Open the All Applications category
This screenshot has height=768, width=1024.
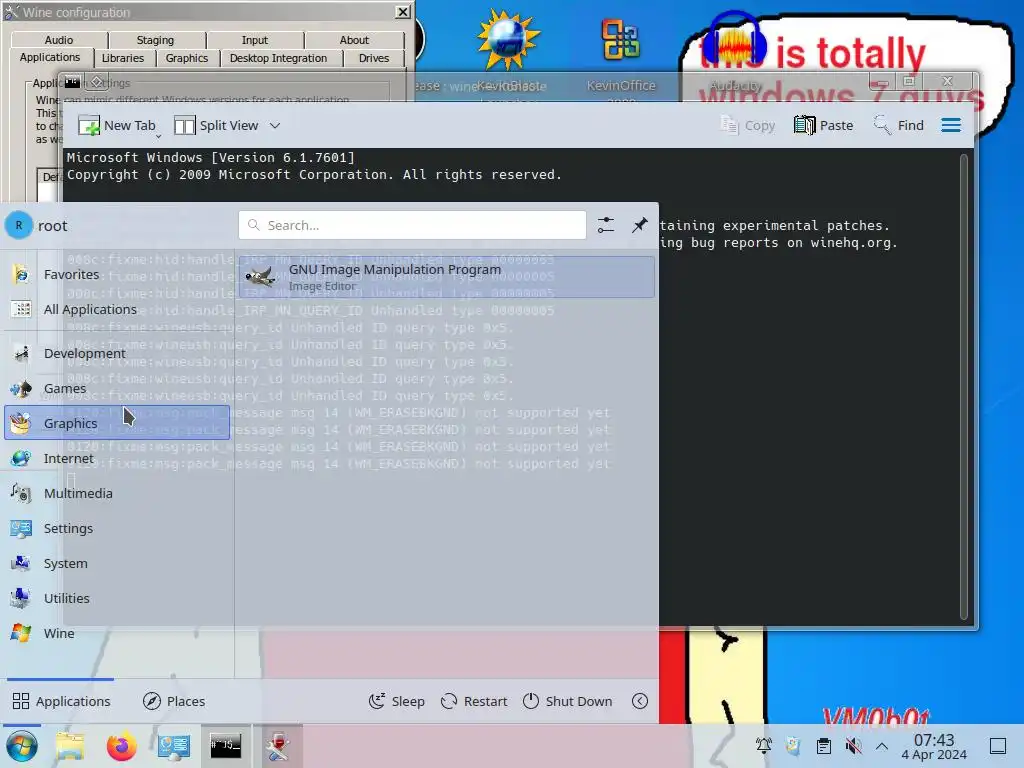coord(118,310)
